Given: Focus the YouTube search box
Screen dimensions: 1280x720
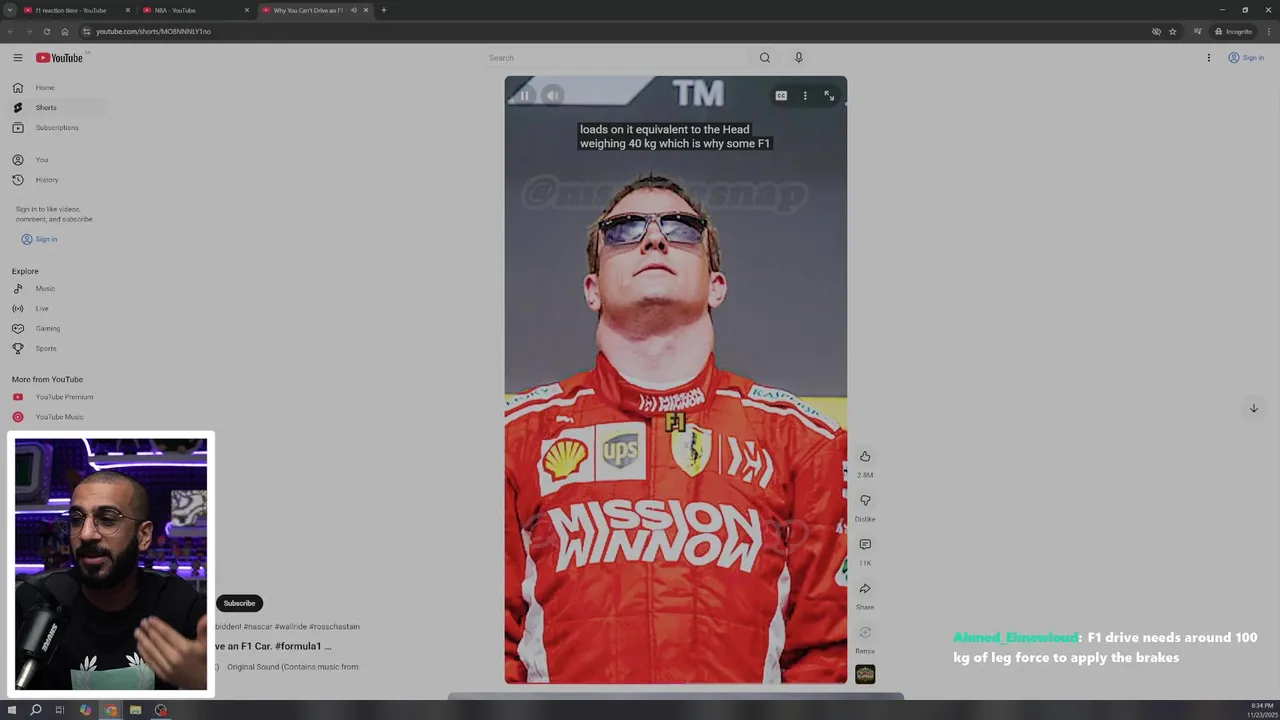Looking at the screenshot, I should click(615, 57).
